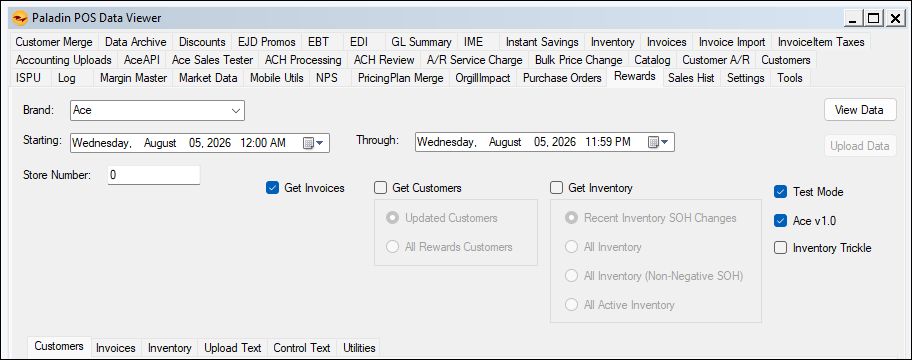Open the Data Archive tab
Image resolution: width=912 pixels, height=360 pixels.
tap(136, 42)
